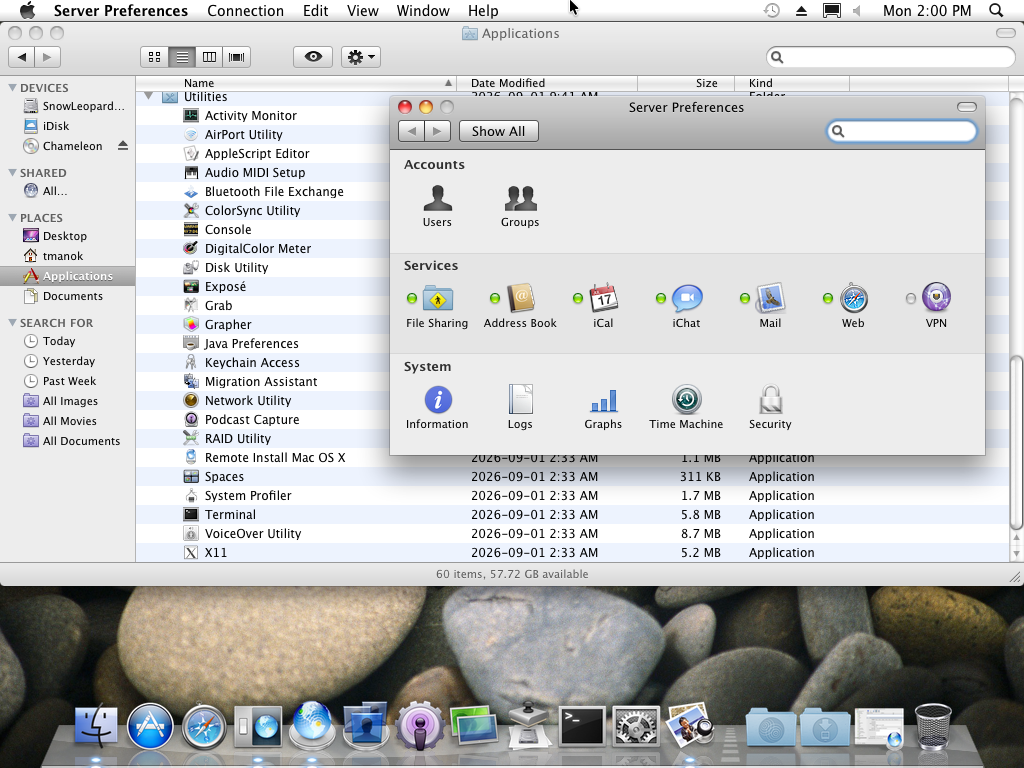Screen dimensions: 1024x768
Task: Open Terminal from the Dock
Action: tap(582, 726)
